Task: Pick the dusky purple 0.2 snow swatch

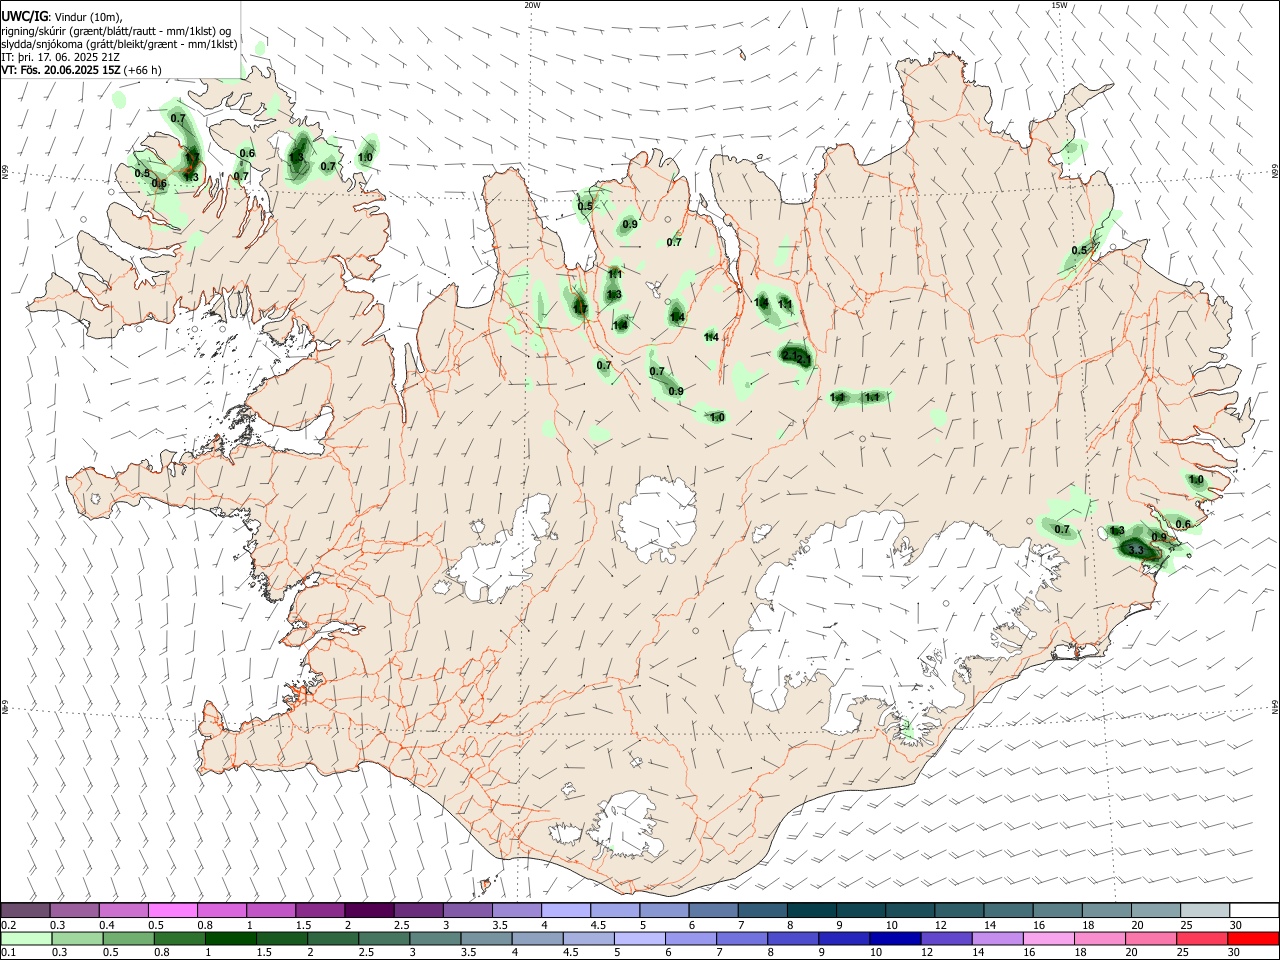Action: pyautogui.click(x=25, y=910)
